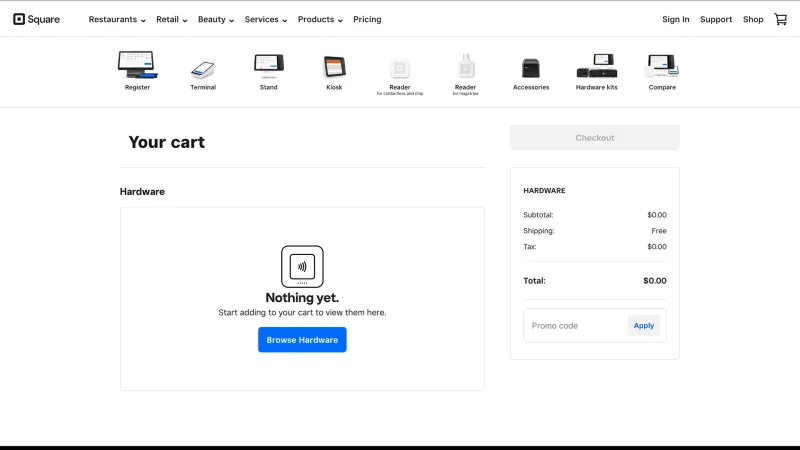This screenshot has height=450, width=800.
Task: Click the Checkout button
Action: (595, 138)
